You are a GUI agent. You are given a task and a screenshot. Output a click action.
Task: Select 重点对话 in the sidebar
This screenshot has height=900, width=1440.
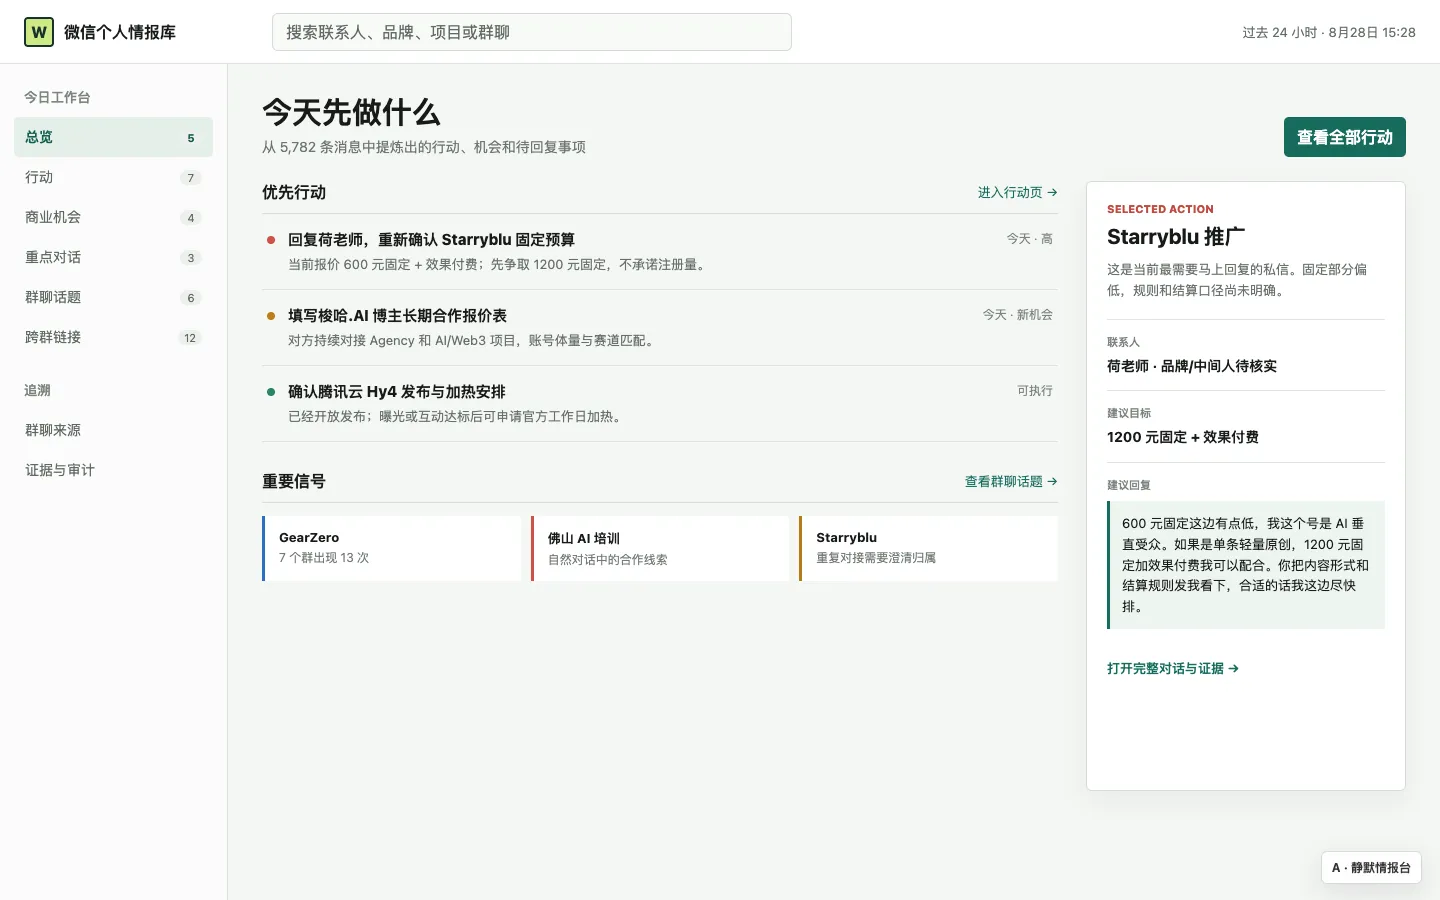pos(113,257)
